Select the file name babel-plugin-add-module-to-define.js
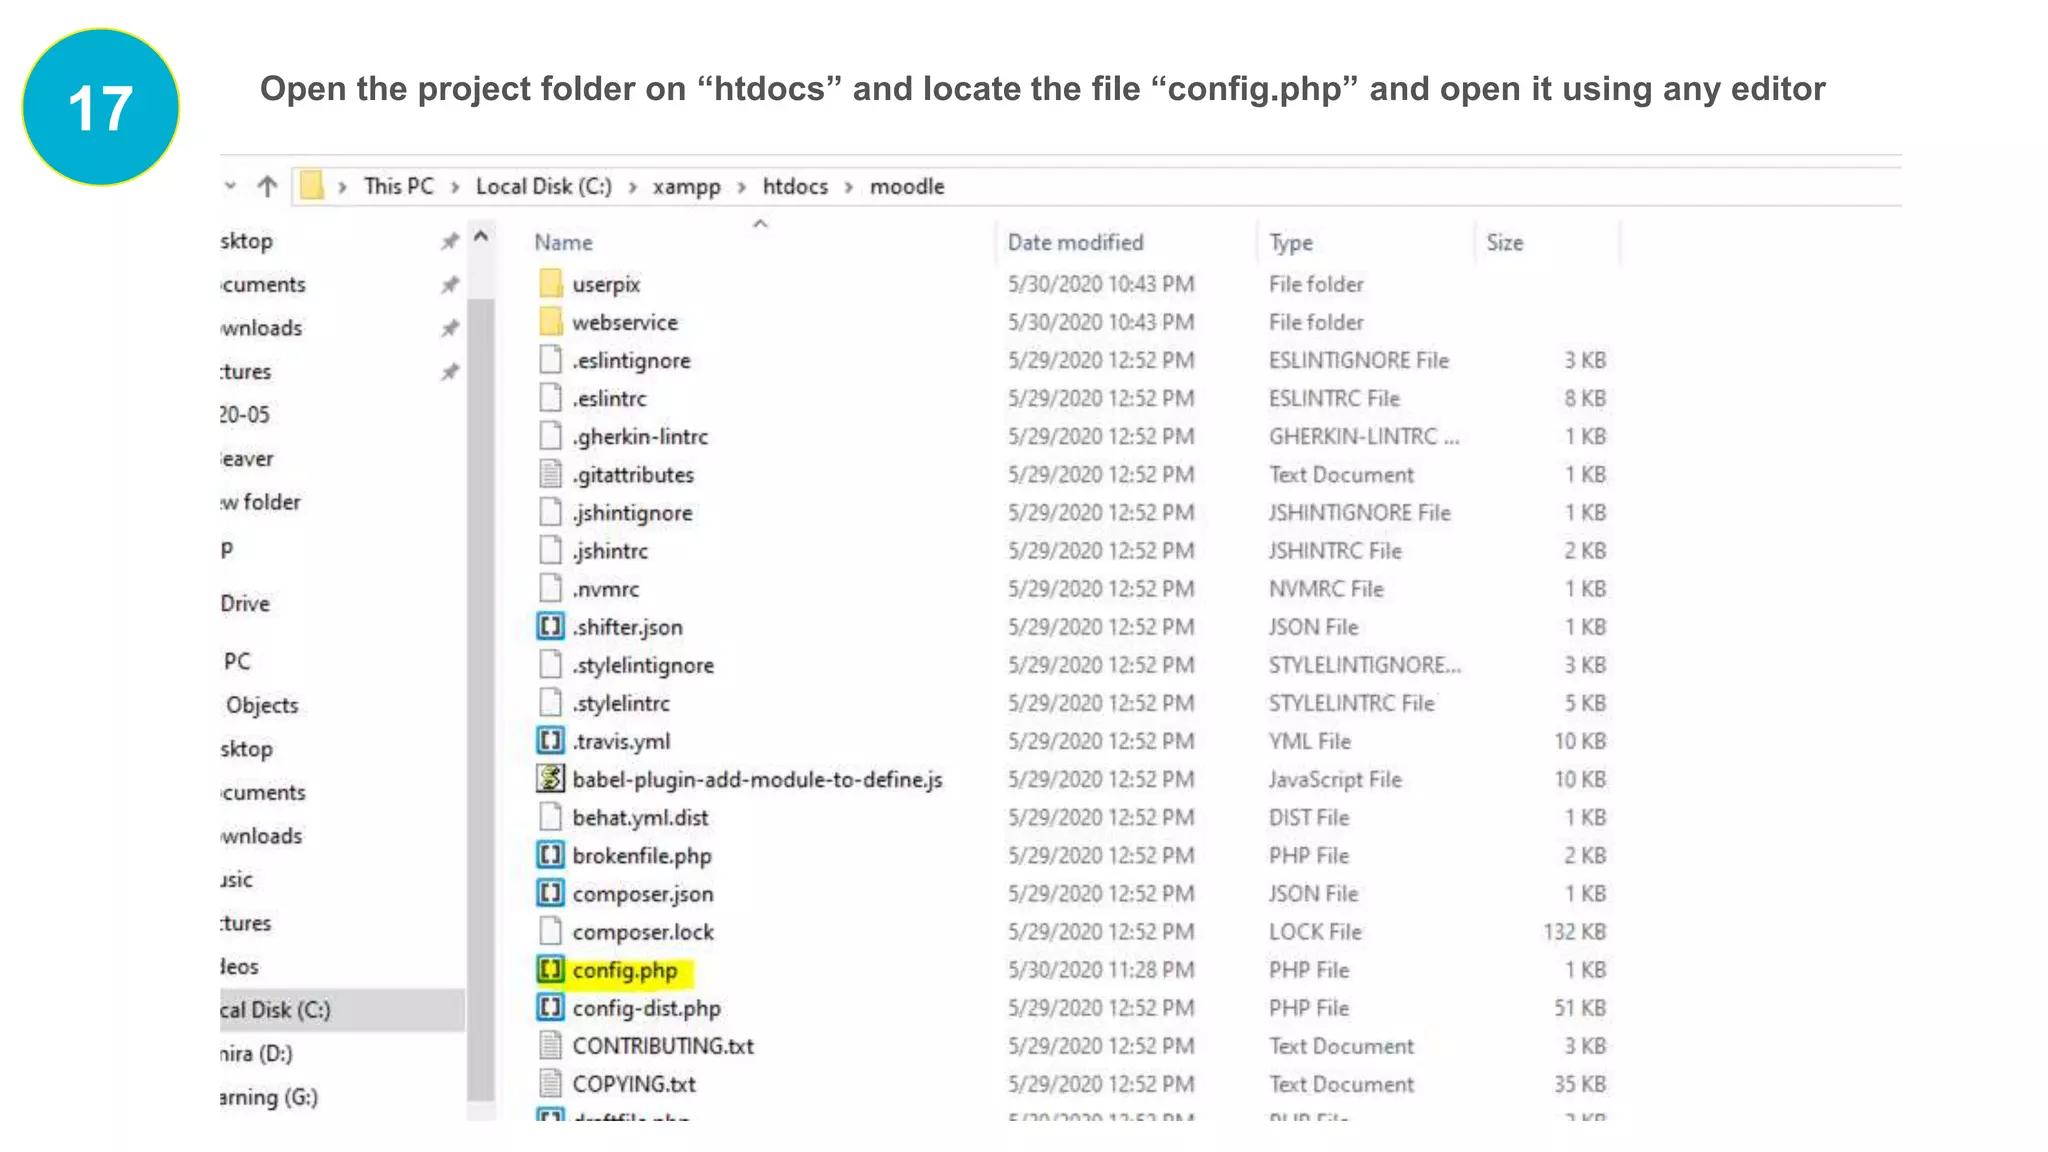2048x1152 pixels. (757, 780)
